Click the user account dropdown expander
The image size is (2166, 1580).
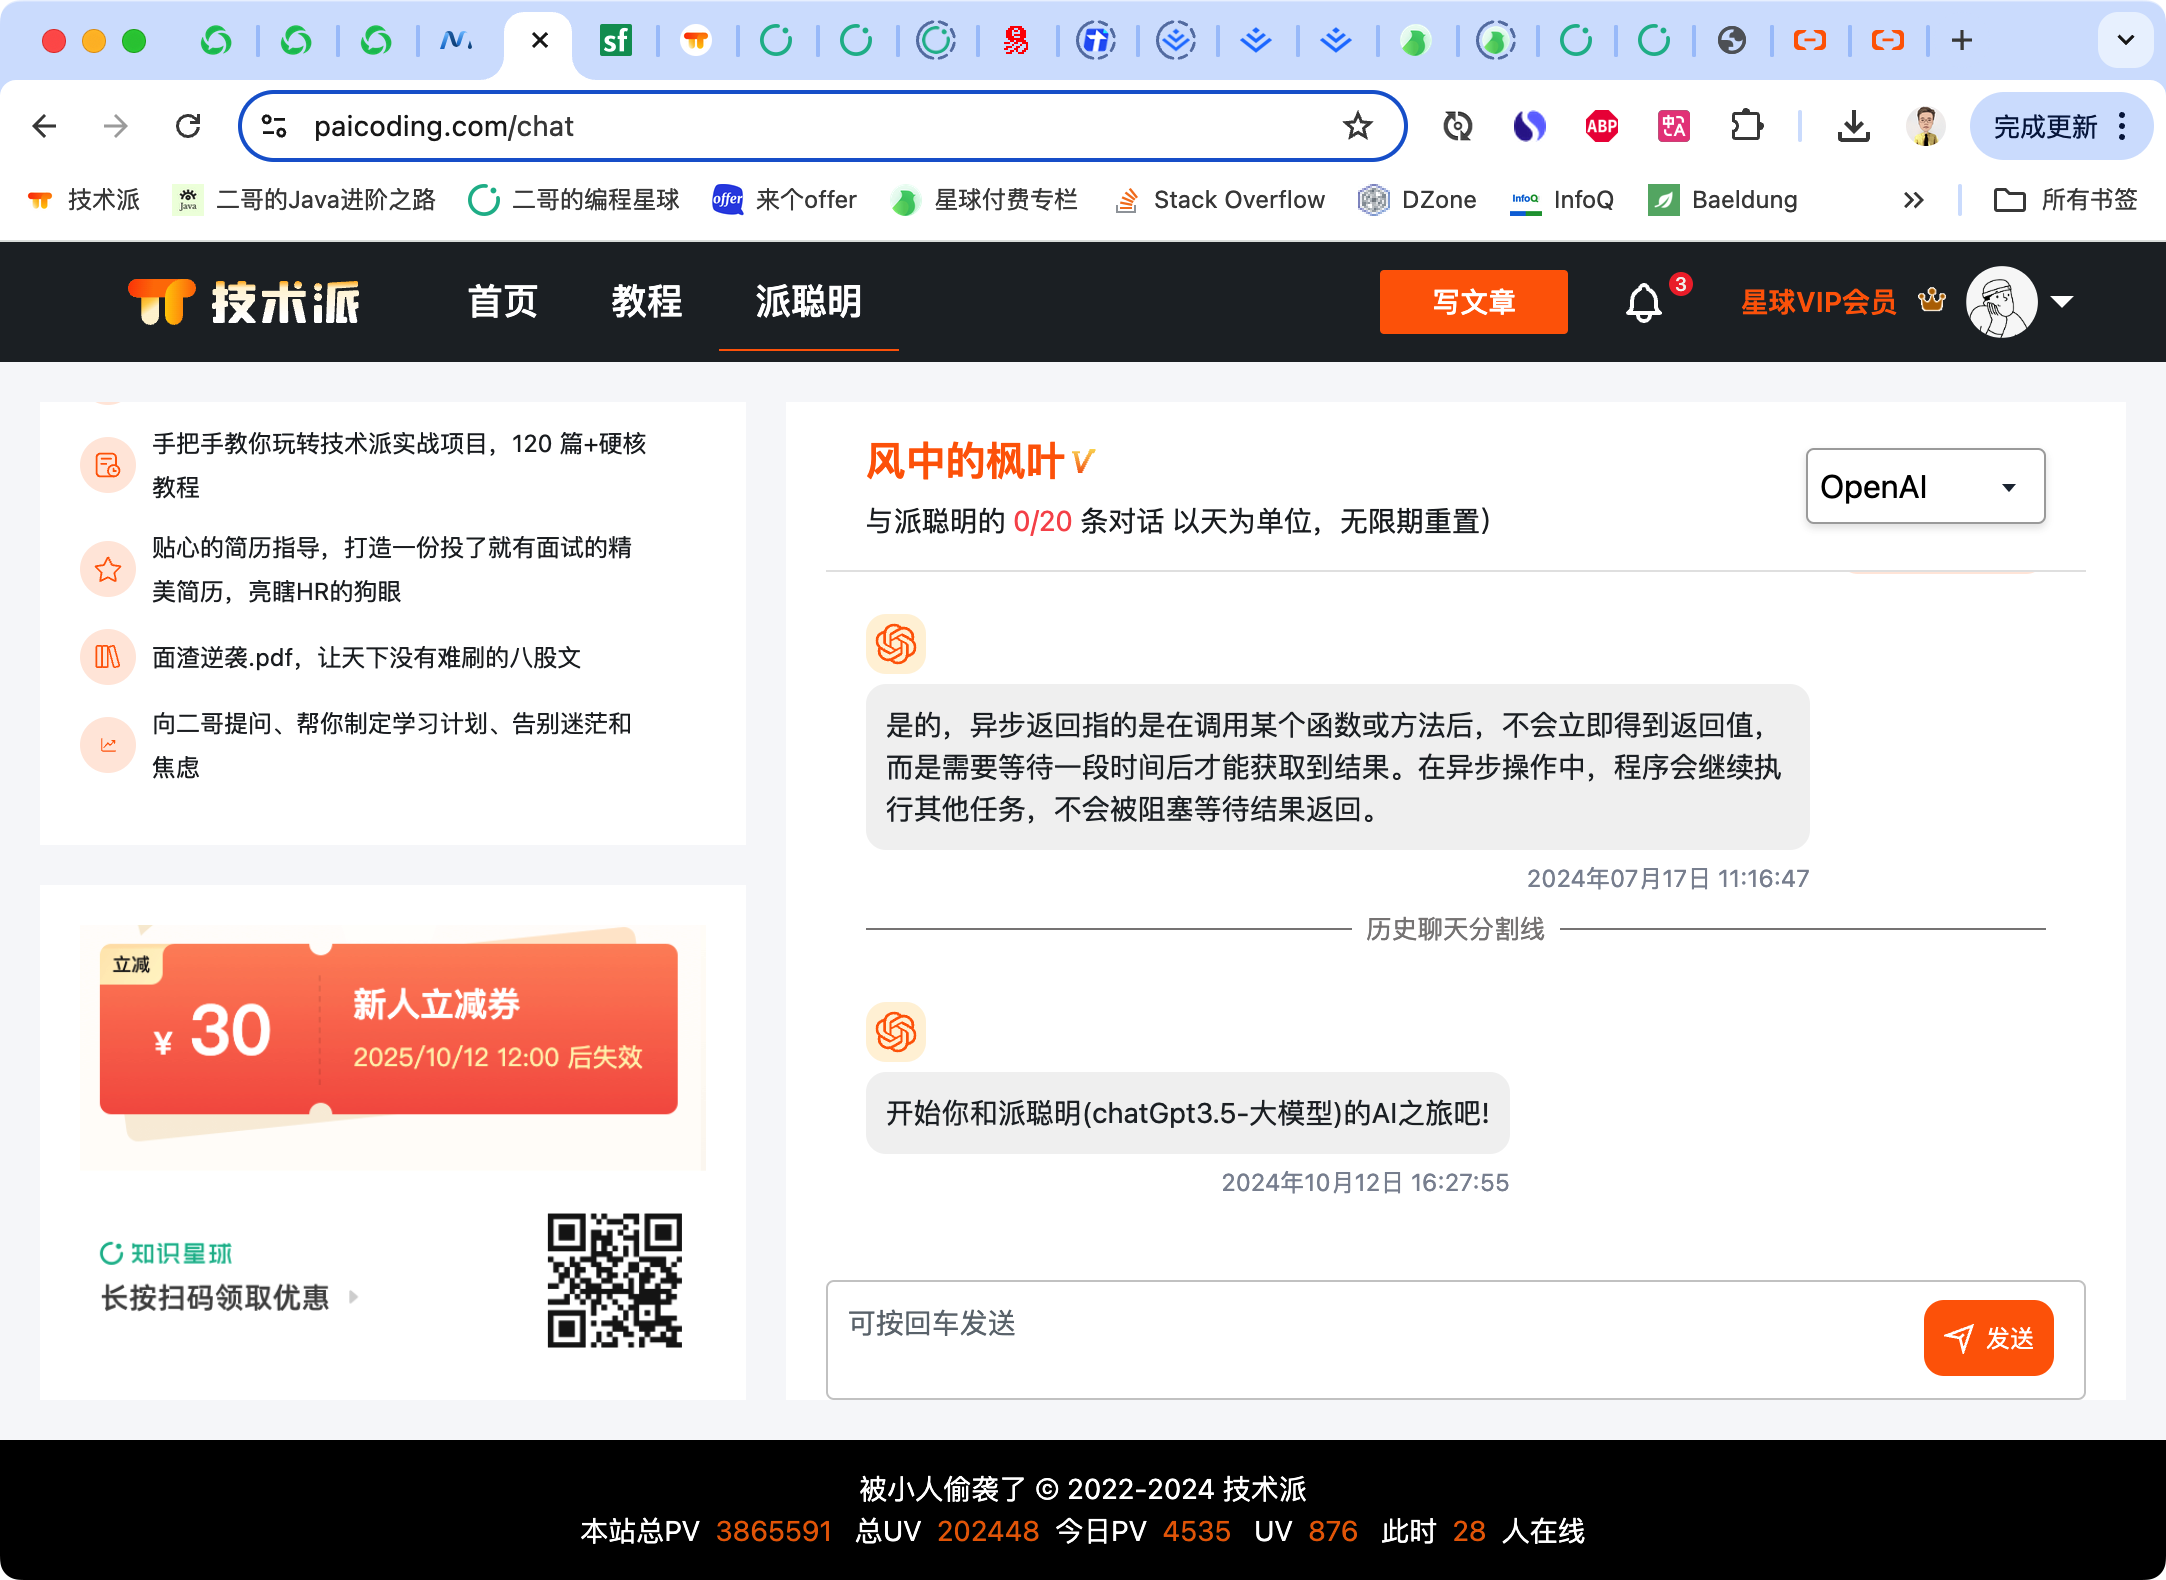click(x=2060, y=301)
